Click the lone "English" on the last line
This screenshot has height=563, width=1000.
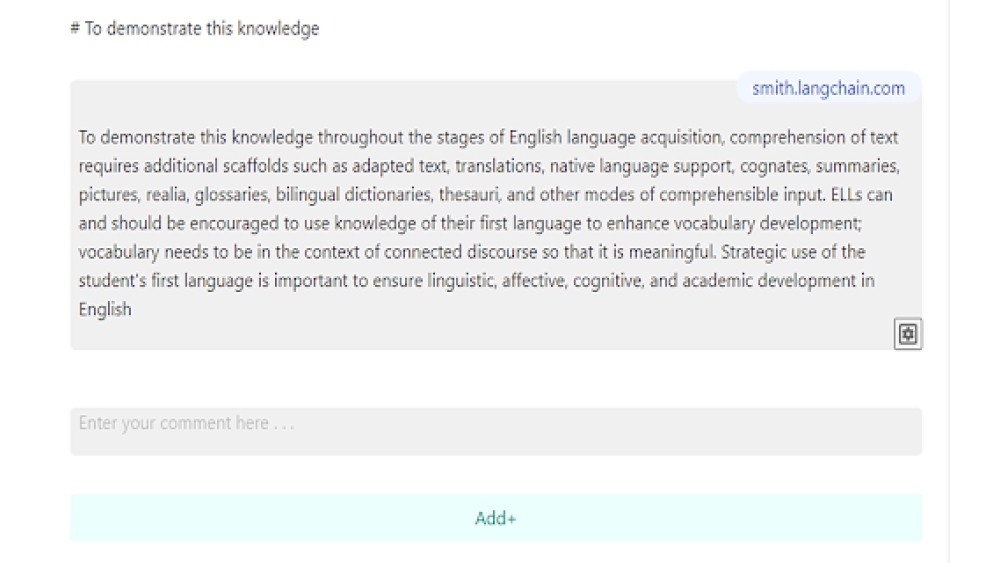104,309
